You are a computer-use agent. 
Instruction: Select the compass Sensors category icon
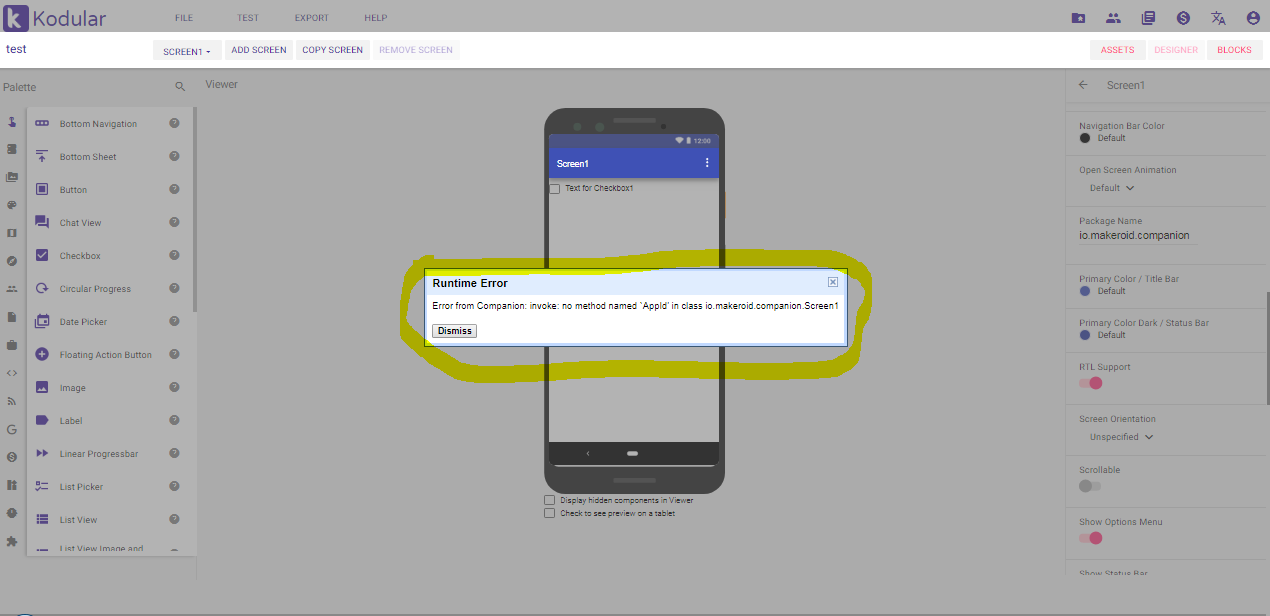click(12, 261)
